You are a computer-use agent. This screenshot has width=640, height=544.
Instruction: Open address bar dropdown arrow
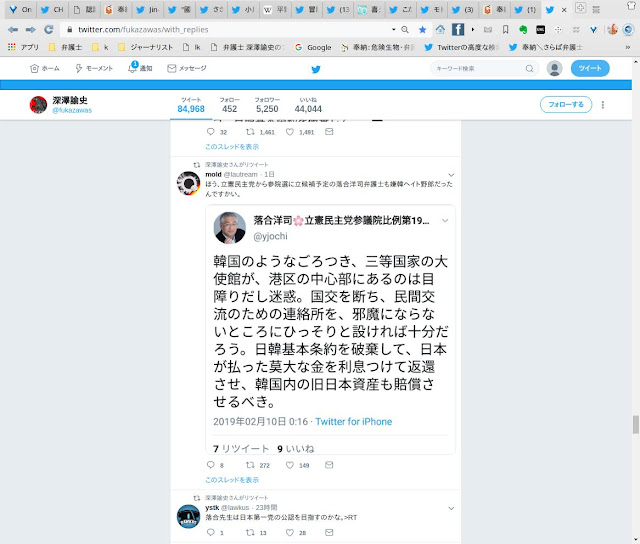393,29
